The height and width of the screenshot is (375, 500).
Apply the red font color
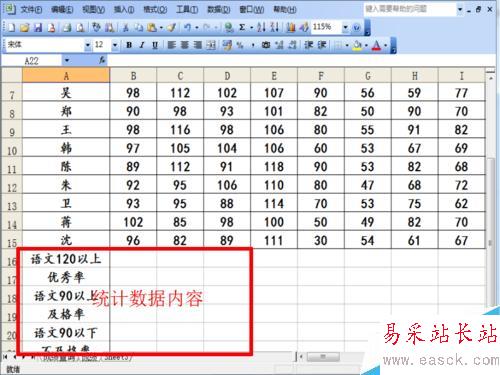376,45
